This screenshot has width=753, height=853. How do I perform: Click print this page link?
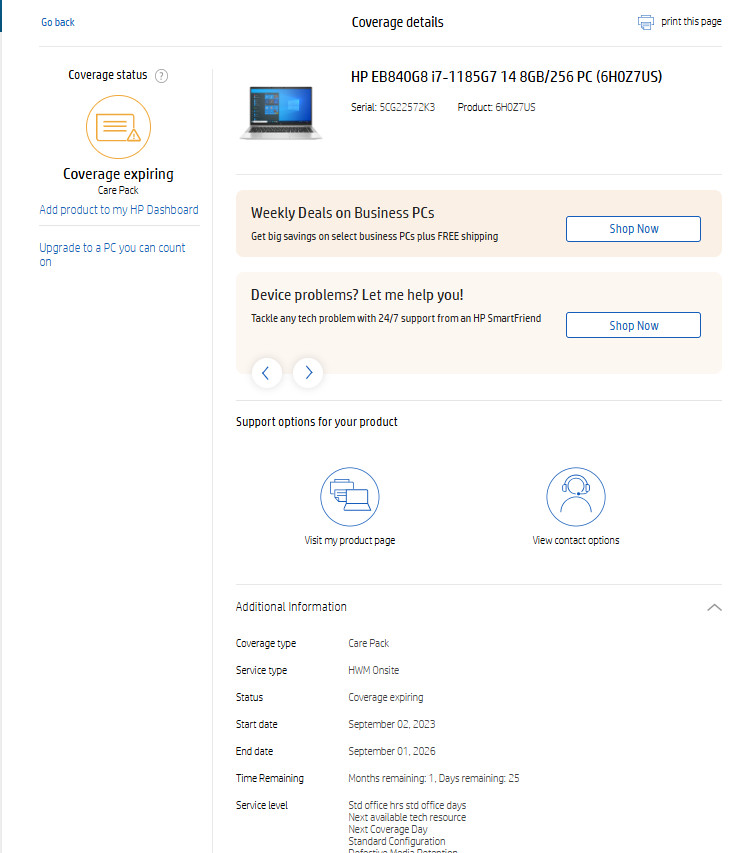point(691,22)
